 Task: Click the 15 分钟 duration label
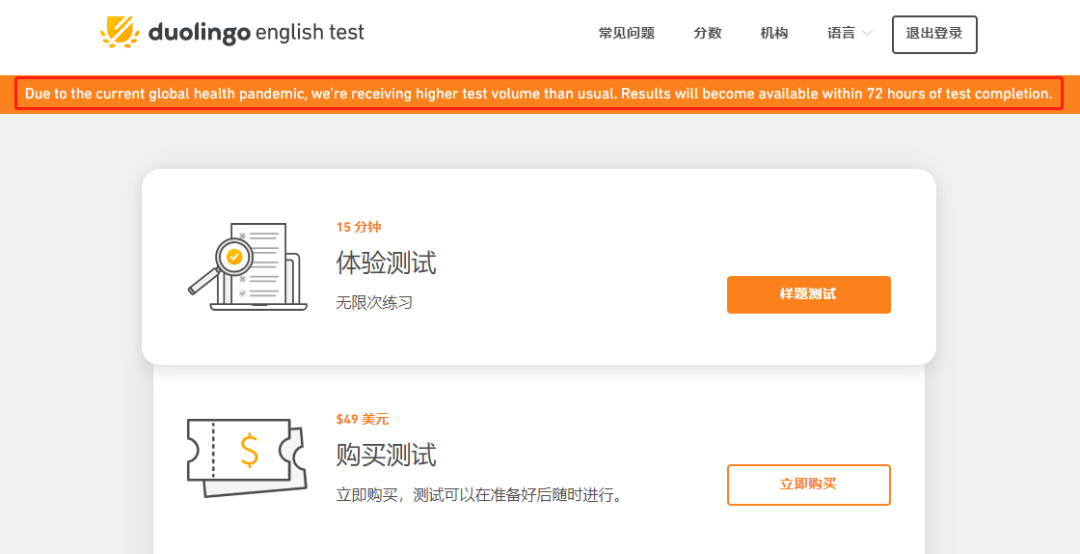coord(358,227)
